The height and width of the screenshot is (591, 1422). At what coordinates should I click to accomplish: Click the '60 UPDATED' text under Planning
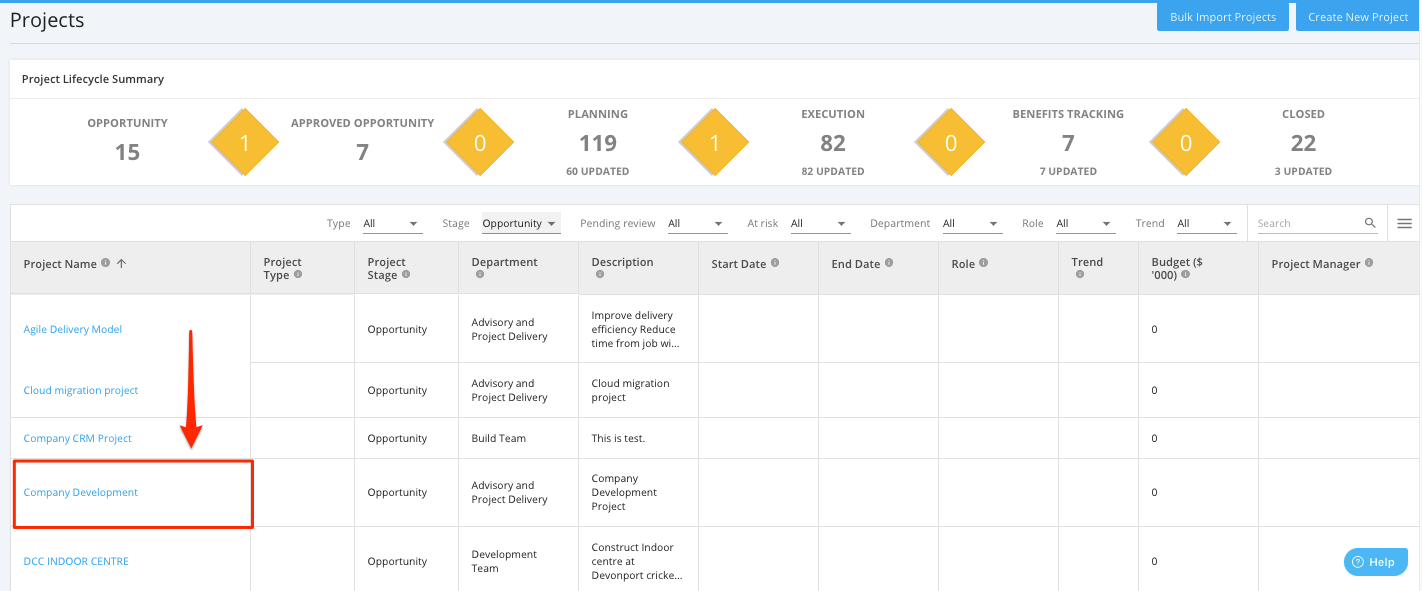[598, 171]
